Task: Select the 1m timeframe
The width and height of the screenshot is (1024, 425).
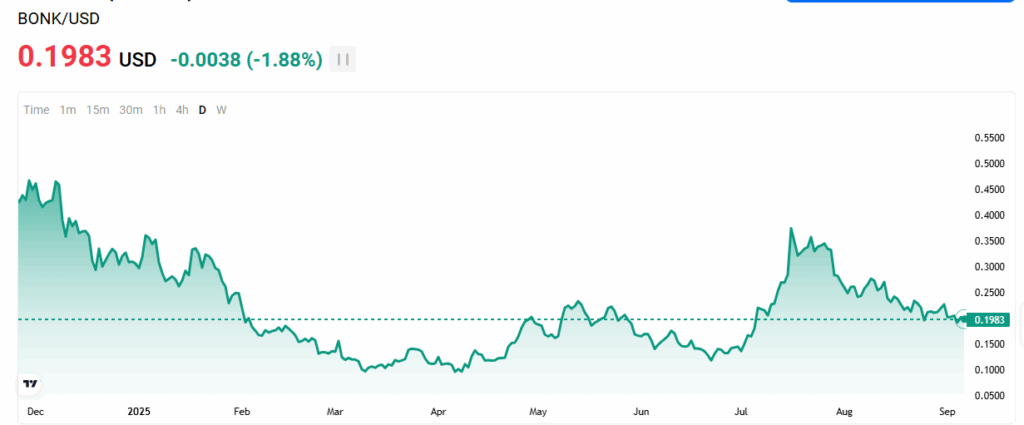Action: point(68,110)
